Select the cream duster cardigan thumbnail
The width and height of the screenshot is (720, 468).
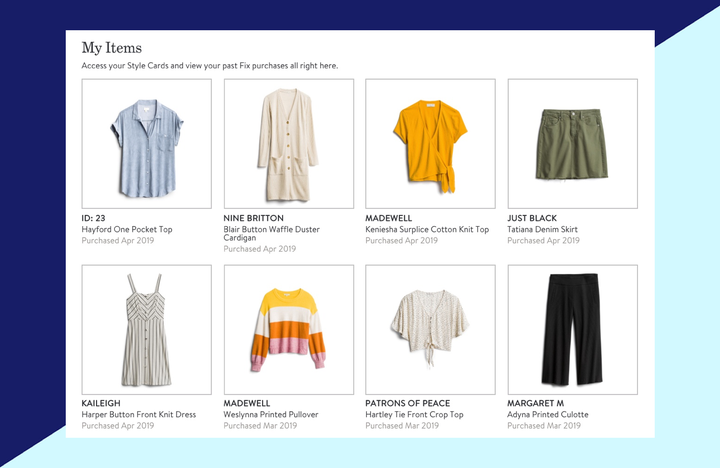(289, 143)
